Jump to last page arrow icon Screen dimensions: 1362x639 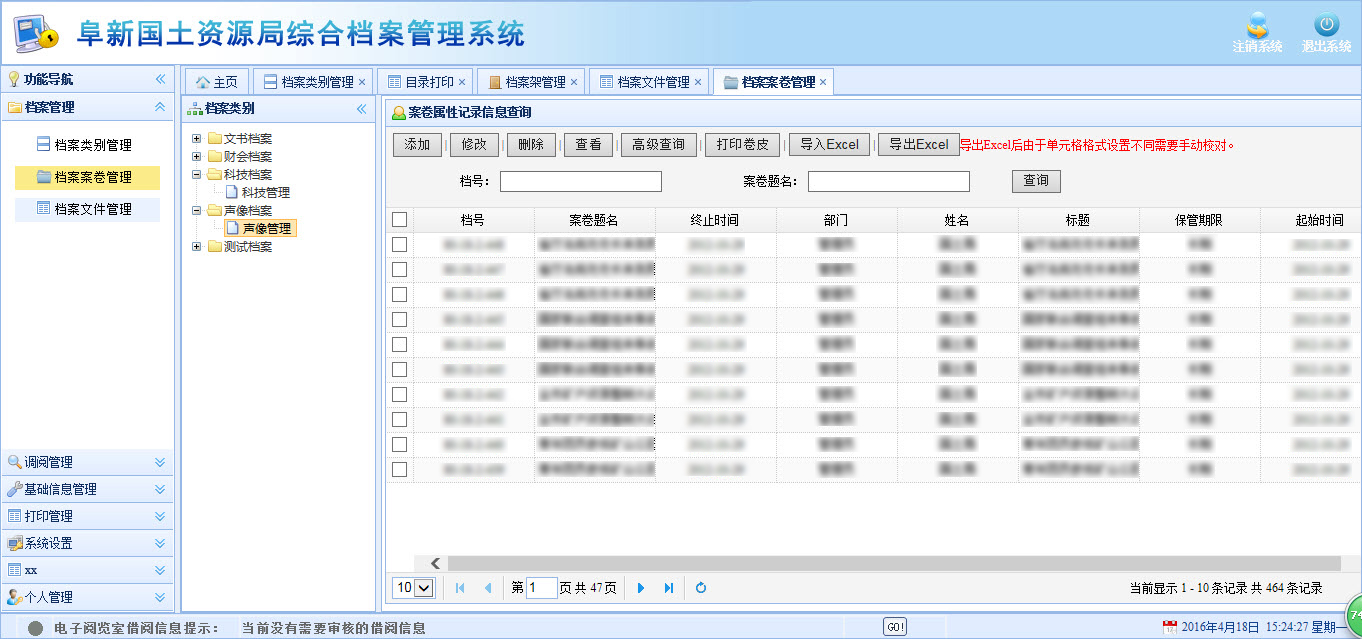tap(669, 588)
